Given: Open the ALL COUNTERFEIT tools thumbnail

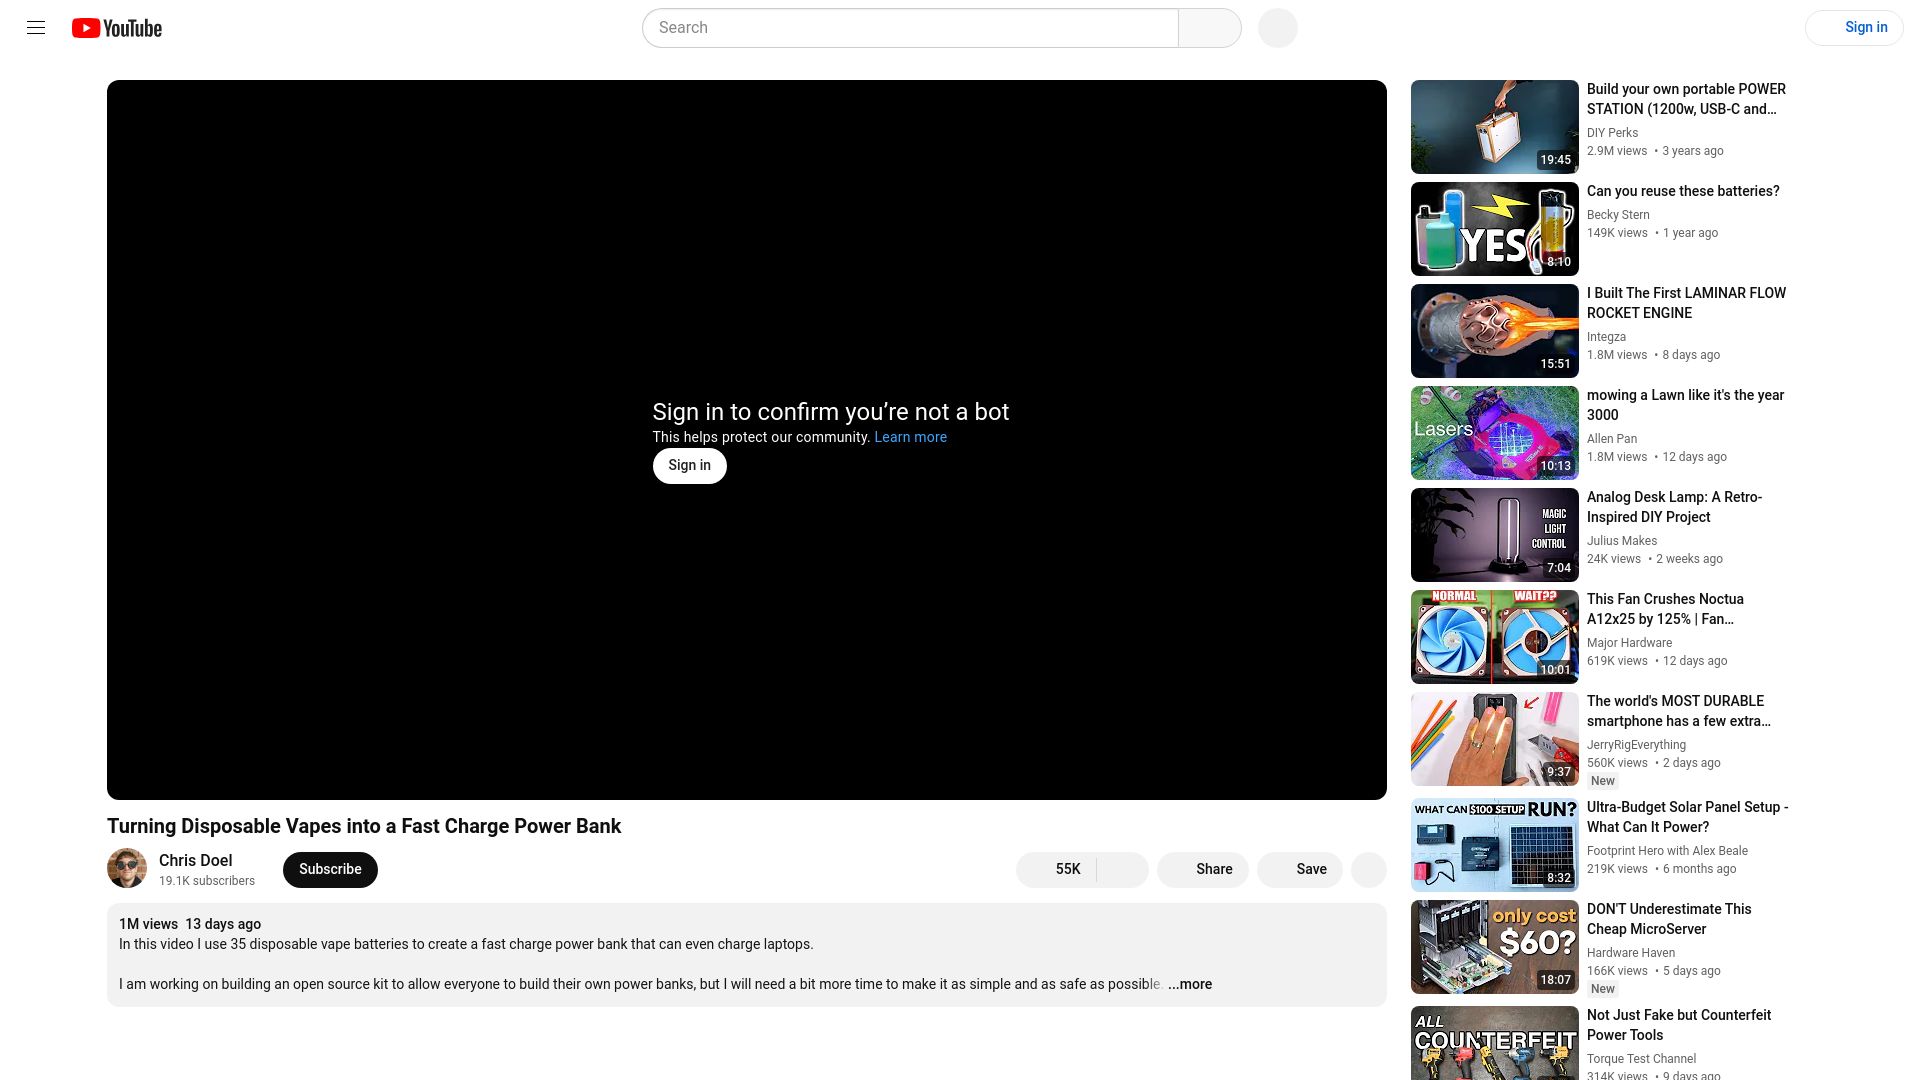Looking at the screenshot, I should coord(1495,1043).
